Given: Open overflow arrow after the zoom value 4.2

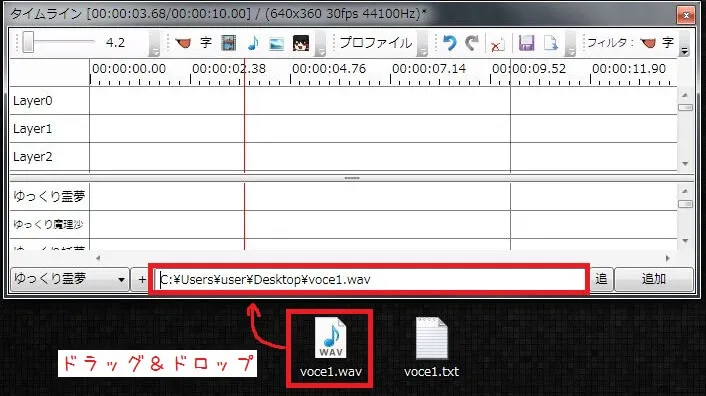Looking at the screenshot, I should 154,44.
